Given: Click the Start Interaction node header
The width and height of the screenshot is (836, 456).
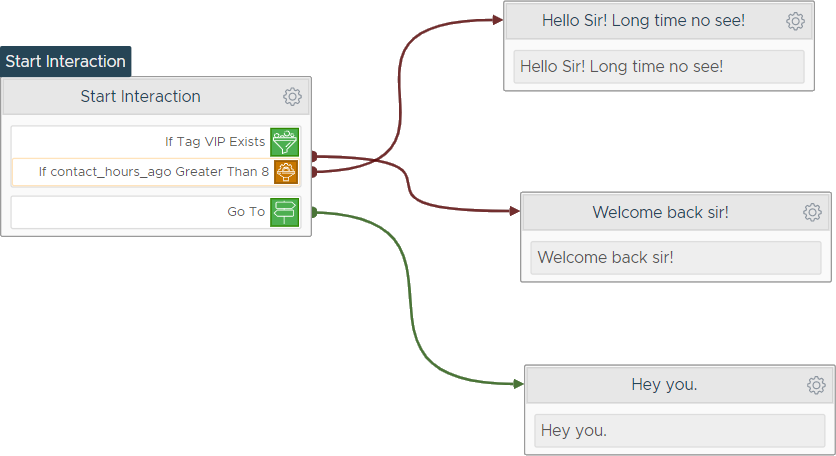Looking at the screenshot, I should click(x=156, y=97).
